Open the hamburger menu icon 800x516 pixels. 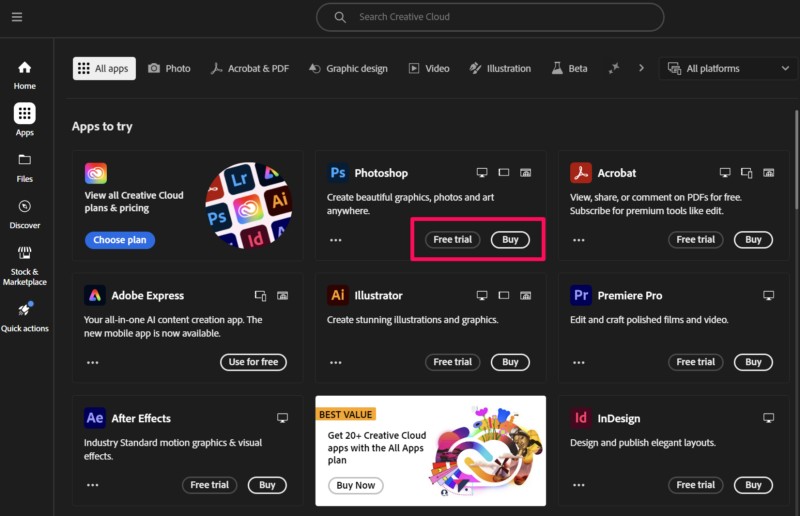(x=17, y=17)
